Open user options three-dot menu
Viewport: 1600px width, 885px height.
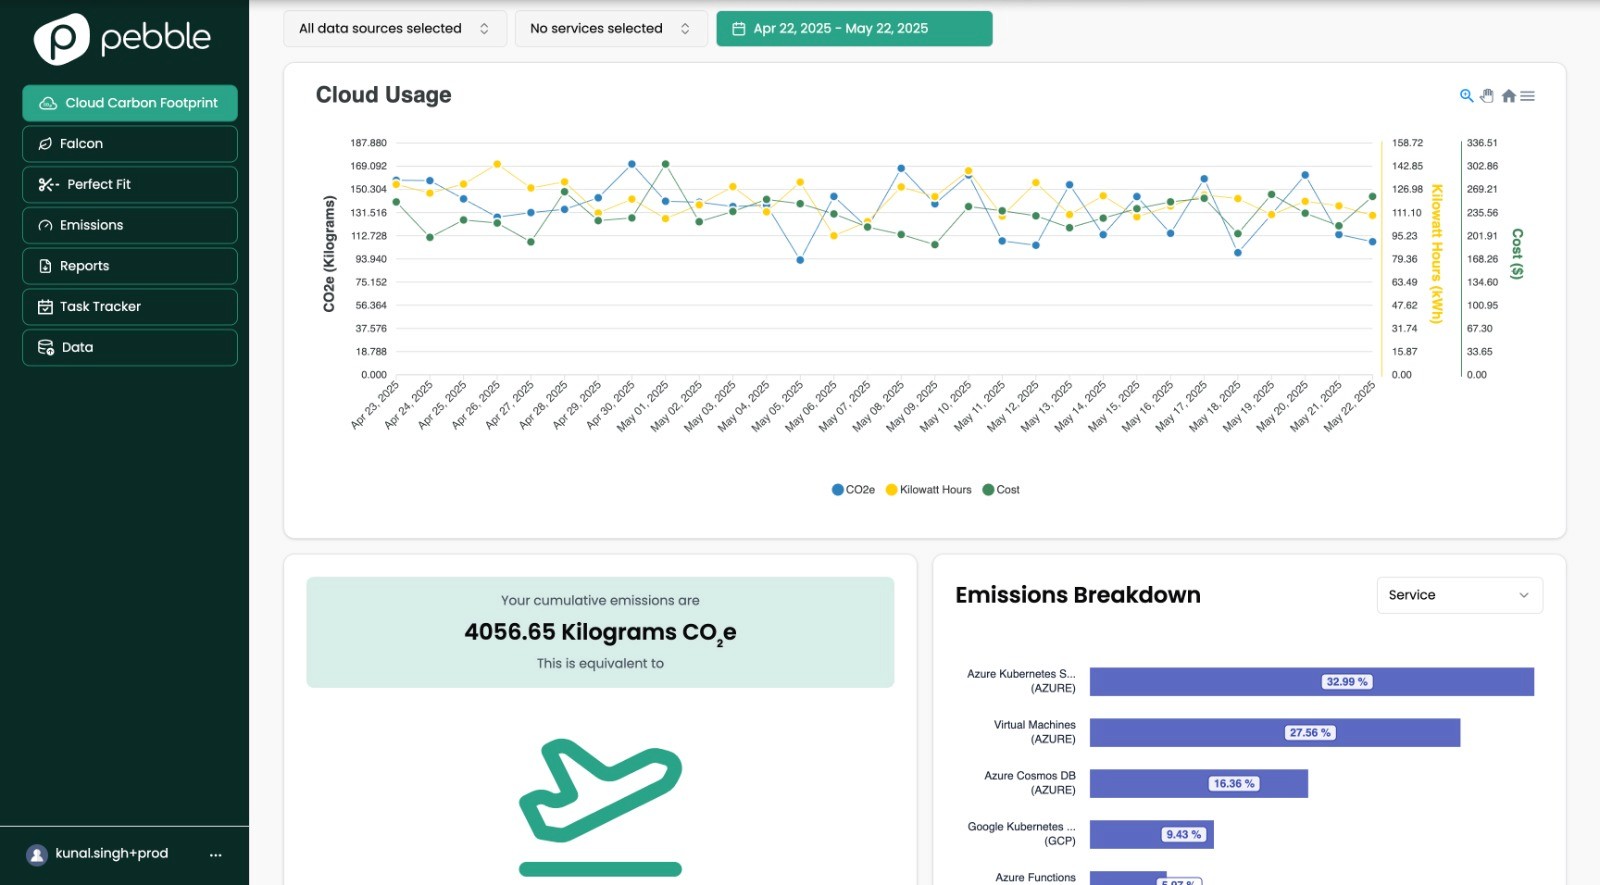pos(215,854)
